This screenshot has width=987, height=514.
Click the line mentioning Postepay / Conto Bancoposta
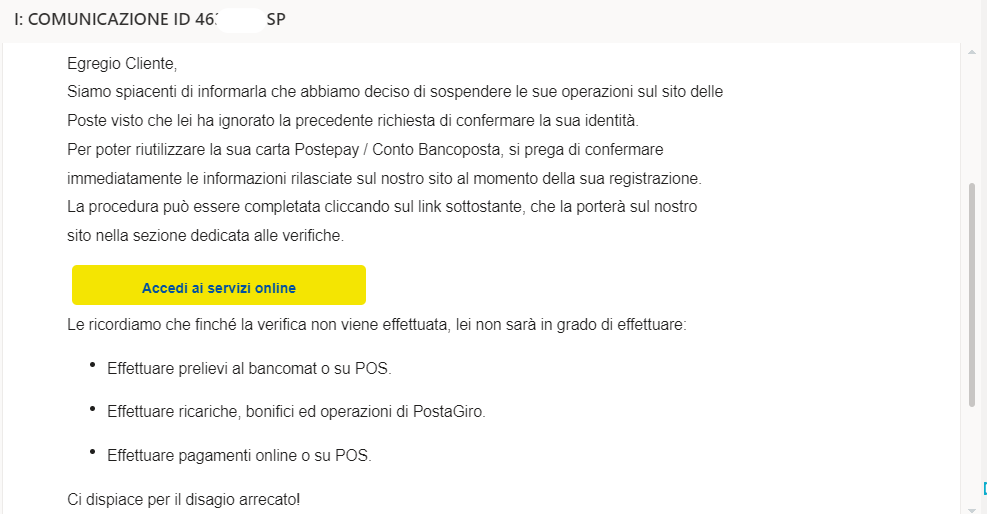tap(365, 150)
